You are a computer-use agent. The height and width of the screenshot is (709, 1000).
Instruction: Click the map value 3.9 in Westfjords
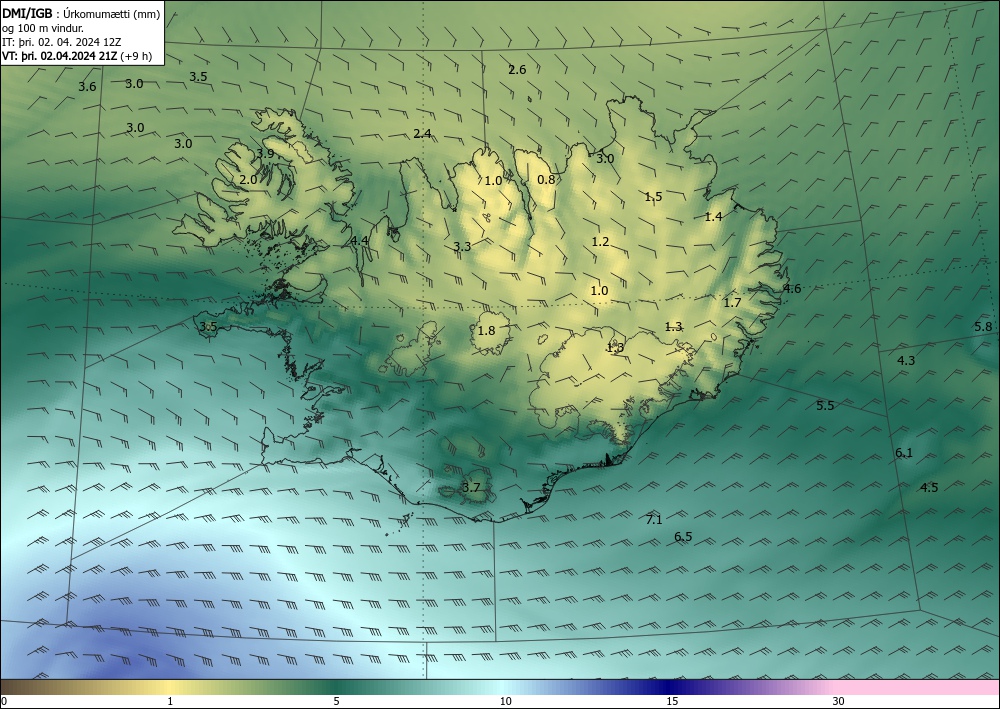click(x=265, y=153)
